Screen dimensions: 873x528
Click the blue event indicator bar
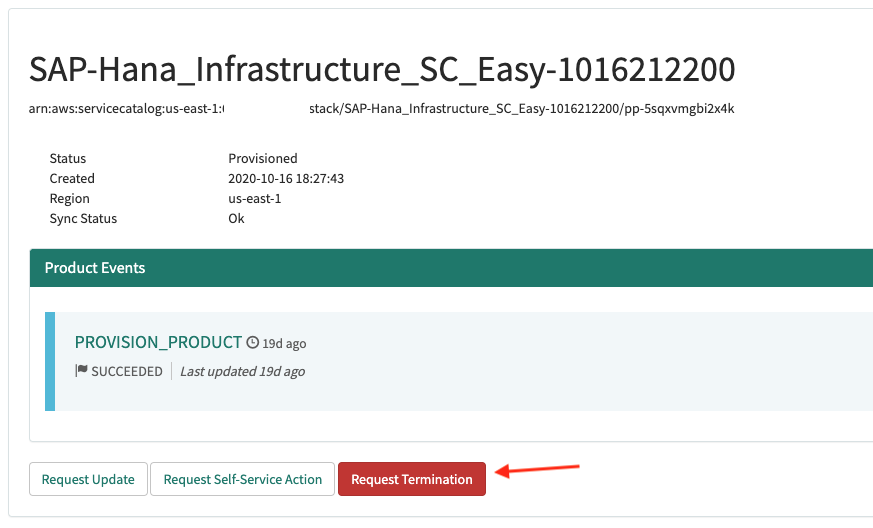pyautogui.click(x=50, y=361)
